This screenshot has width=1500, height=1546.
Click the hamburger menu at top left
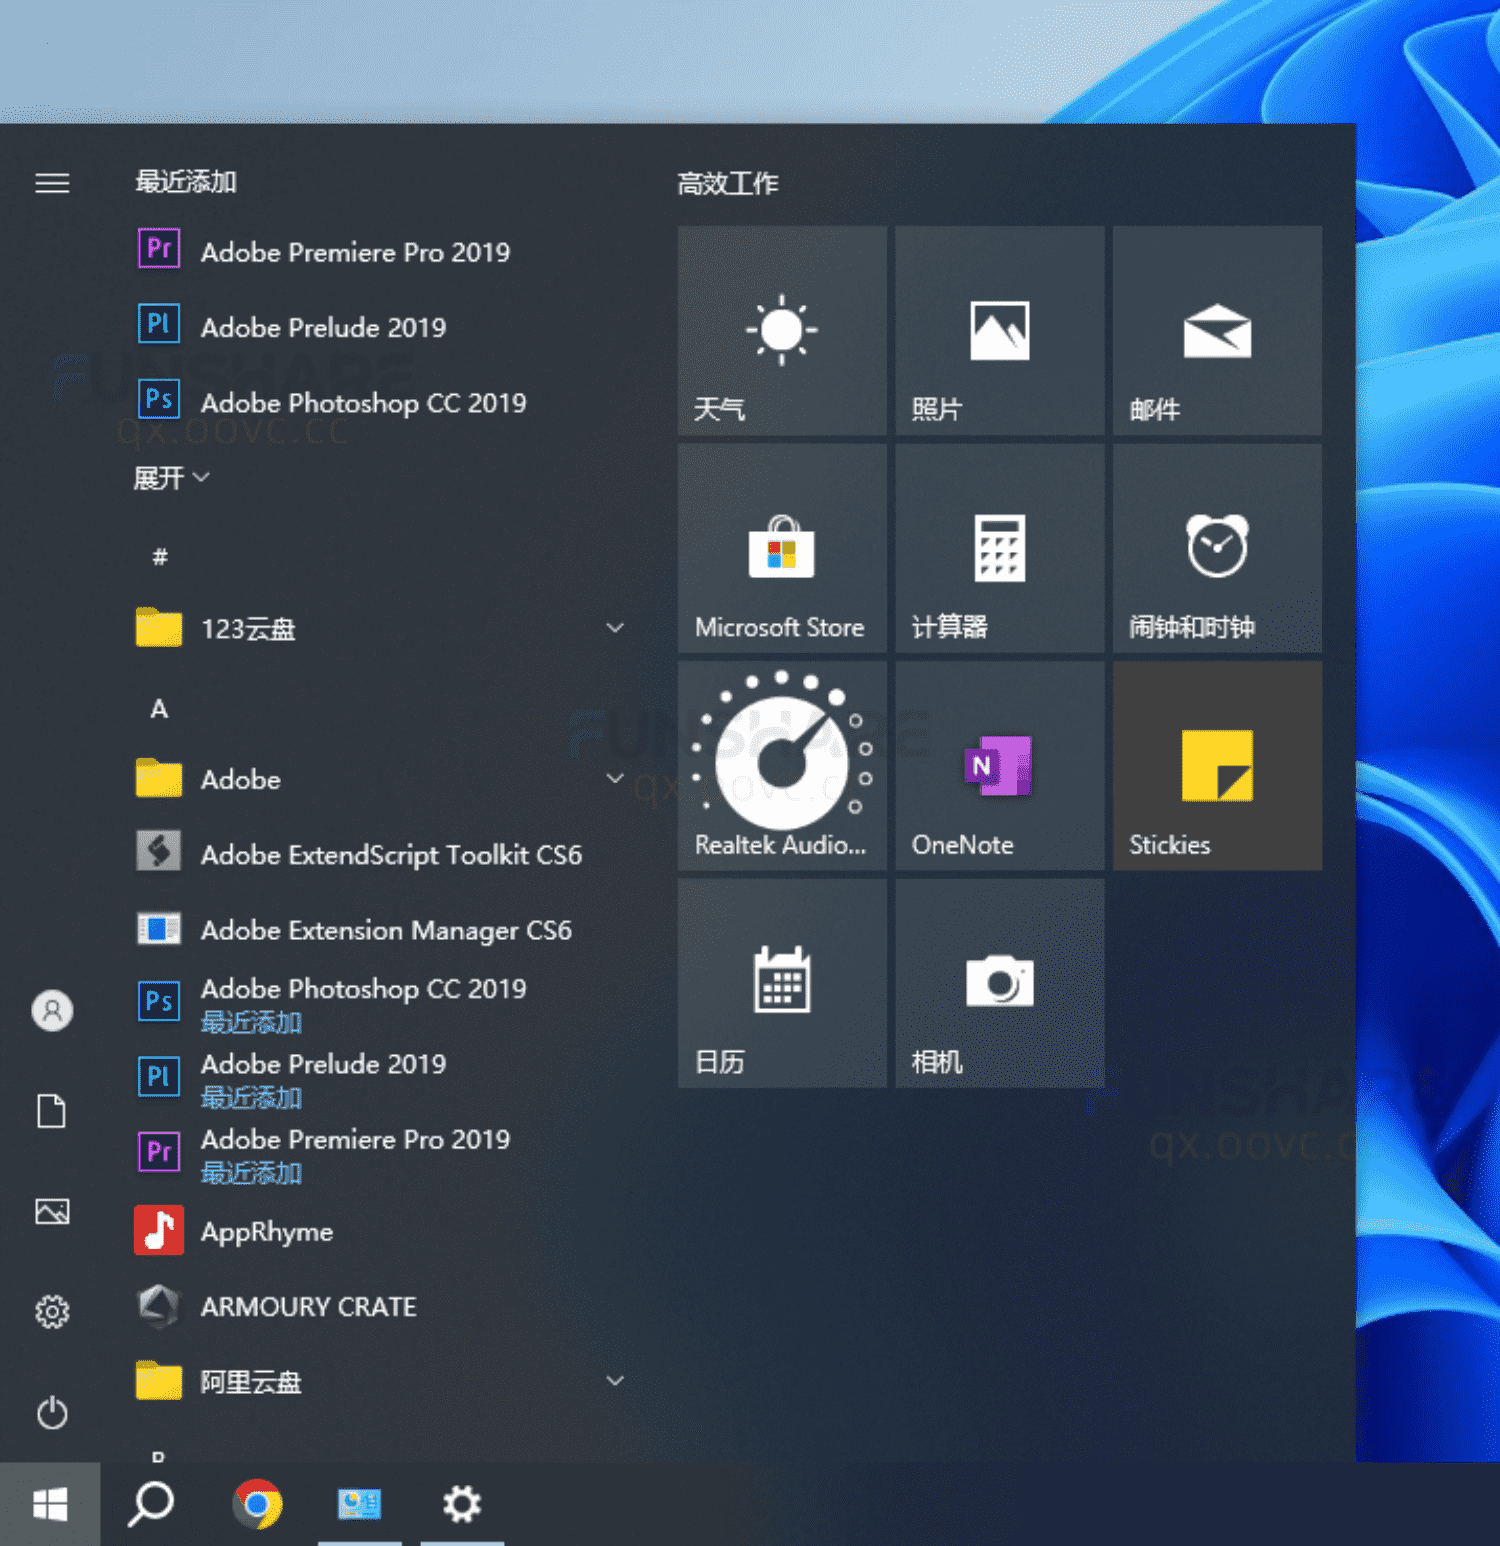tap(52, 183)
